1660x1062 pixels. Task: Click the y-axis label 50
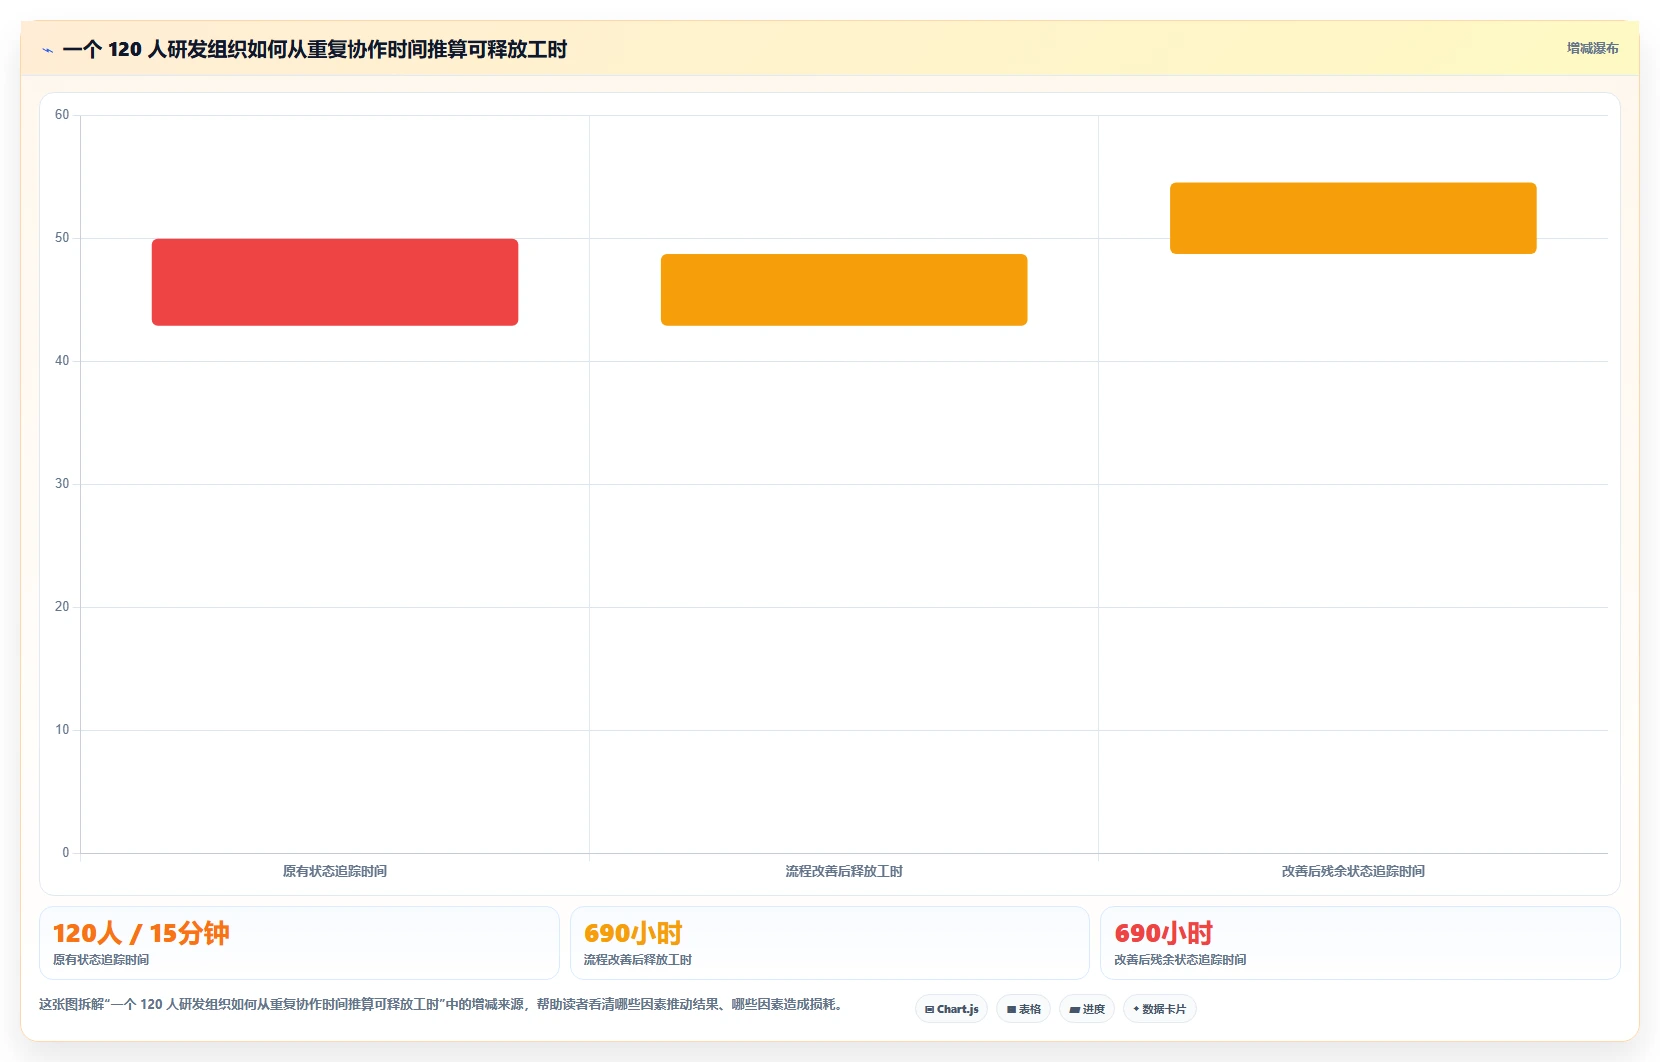tap(62, 238)
